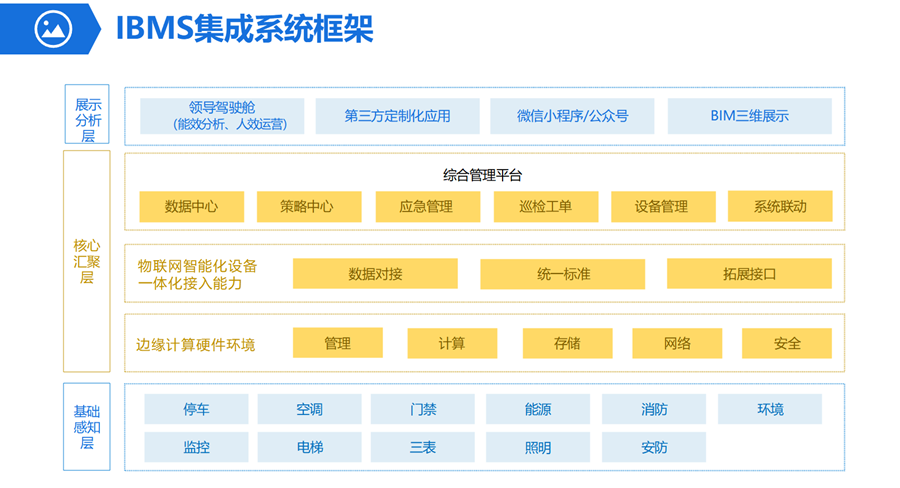Screen dimensions: 900x488
Task: Select the 策略中心 block
Action: point(309,207)
